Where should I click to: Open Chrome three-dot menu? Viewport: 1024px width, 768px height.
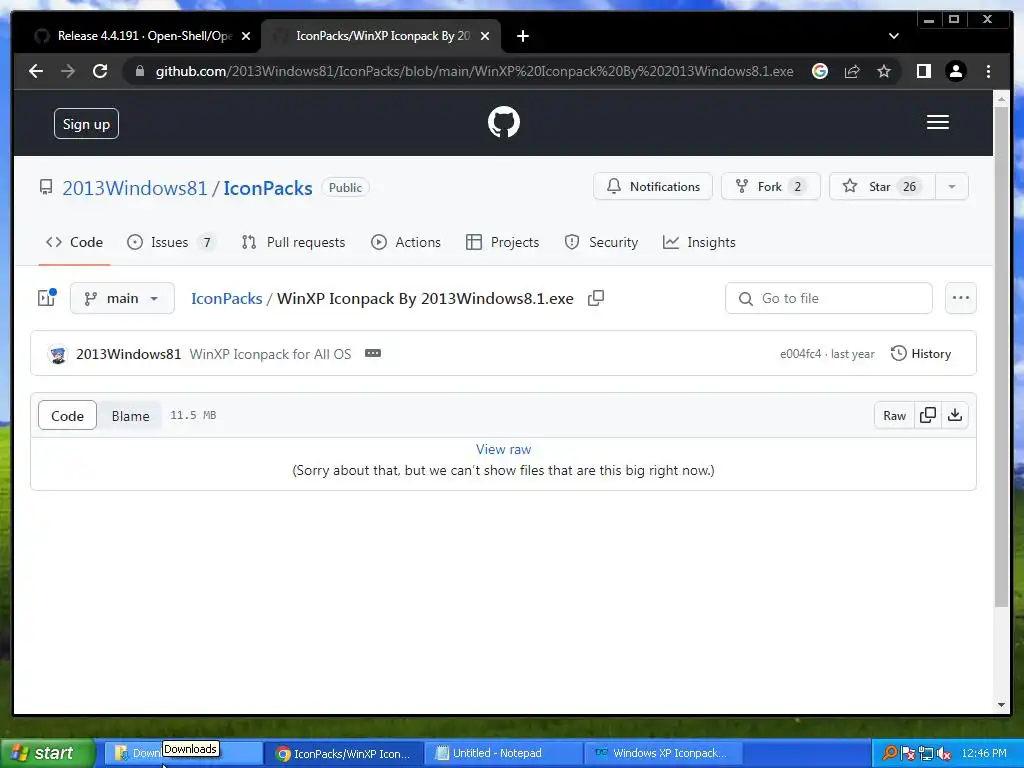pos(988,71)
